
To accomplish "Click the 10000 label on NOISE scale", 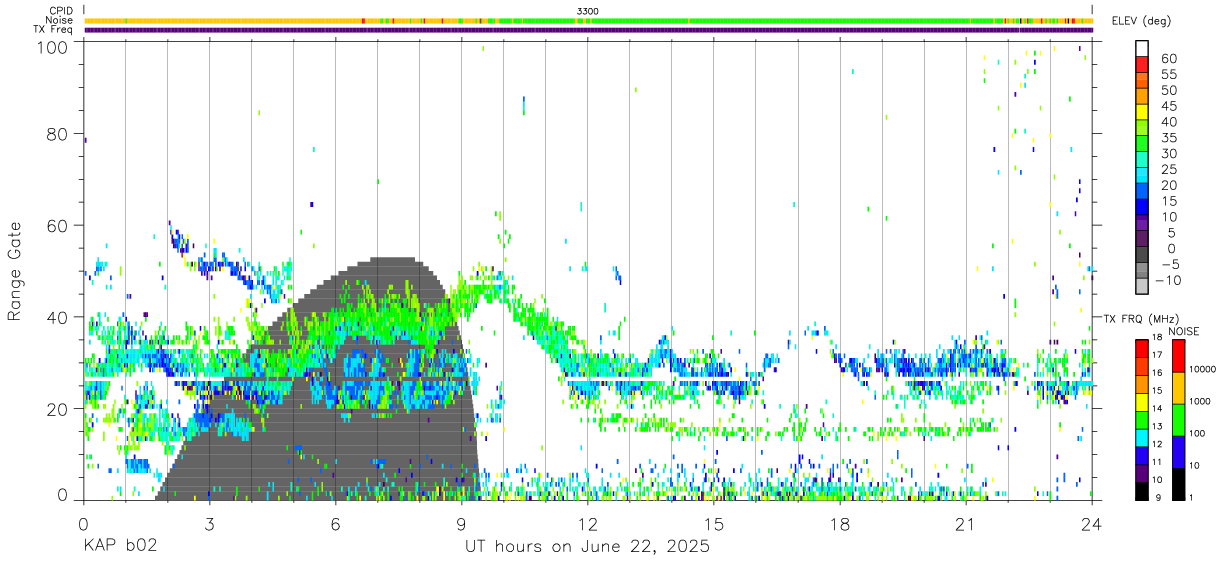I will pos(1201,369).
